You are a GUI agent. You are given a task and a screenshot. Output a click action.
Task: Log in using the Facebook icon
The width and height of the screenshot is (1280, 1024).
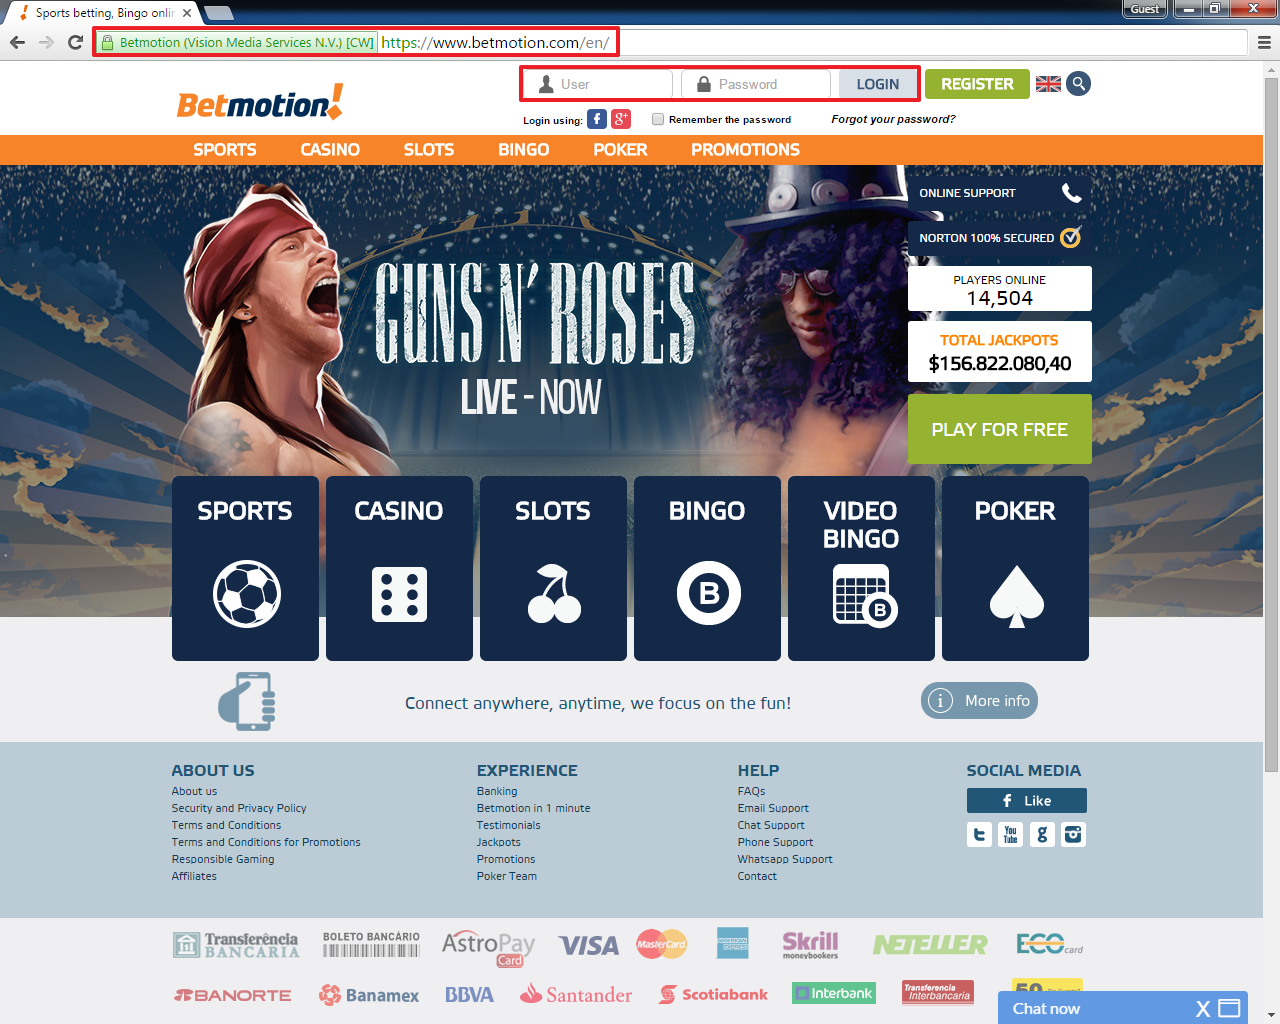pyautogui.click(x=597, y=119)
